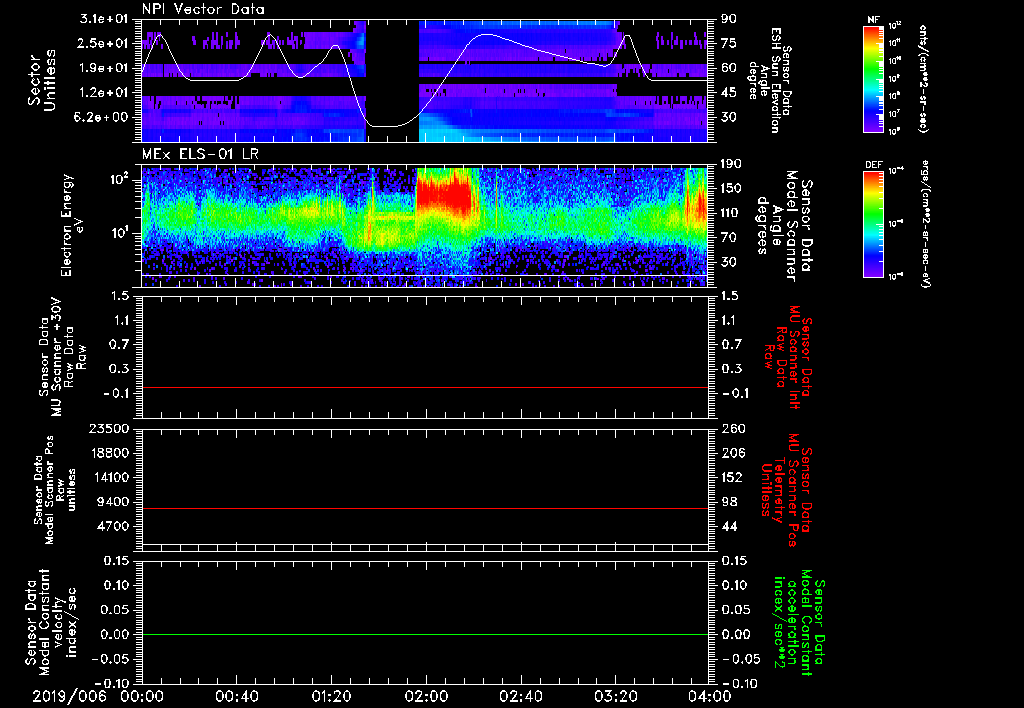Click the "MU Scanner +30V Raw Data" axis label
Image resolution: width=1024 pixels, height=708 pixels.
(x=62, y=357)
